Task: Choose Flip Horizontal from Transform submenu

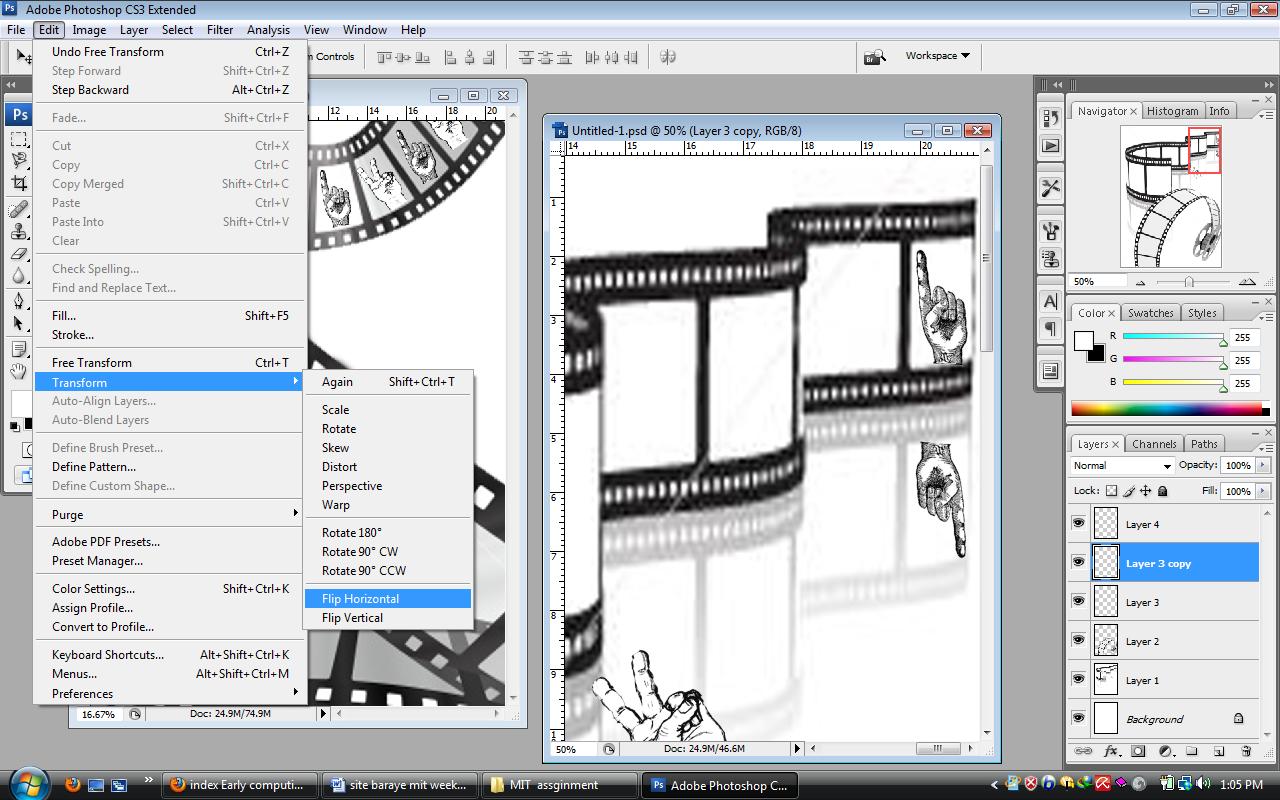Action: click(388, 598)
